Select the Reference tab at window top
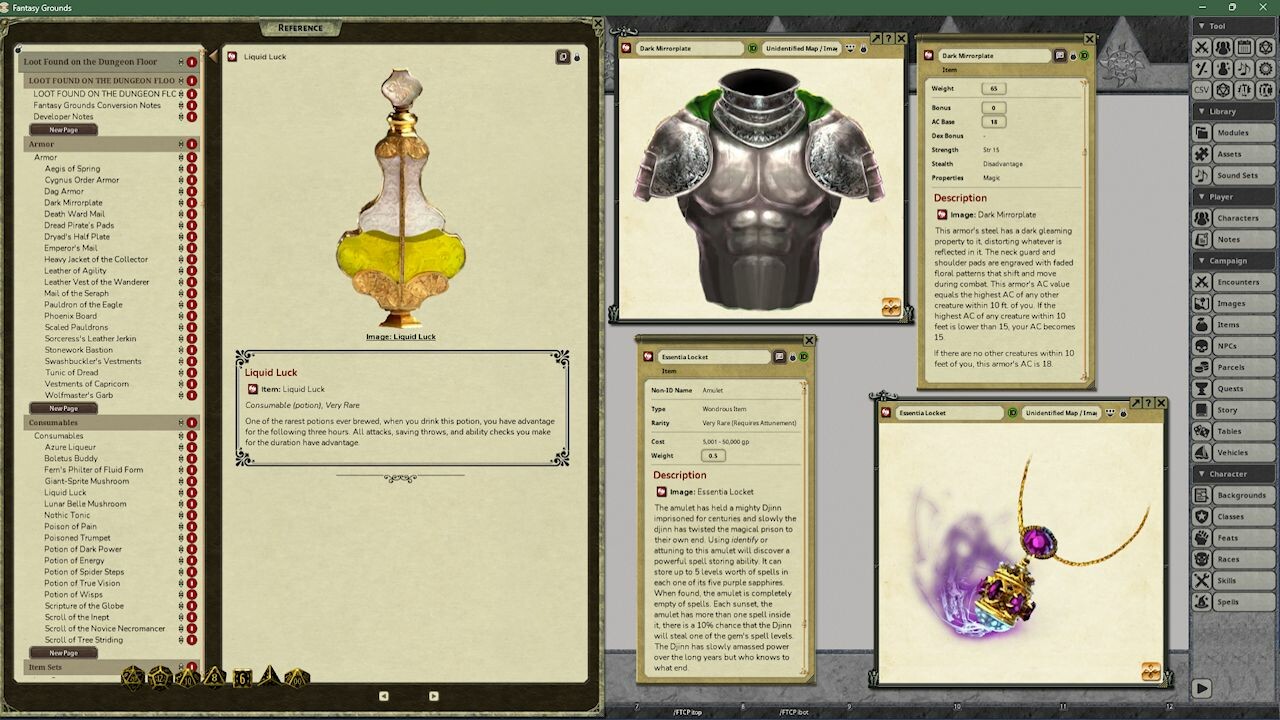Image resolution: width=1280 pixels, height=720 pixels. 299,27
